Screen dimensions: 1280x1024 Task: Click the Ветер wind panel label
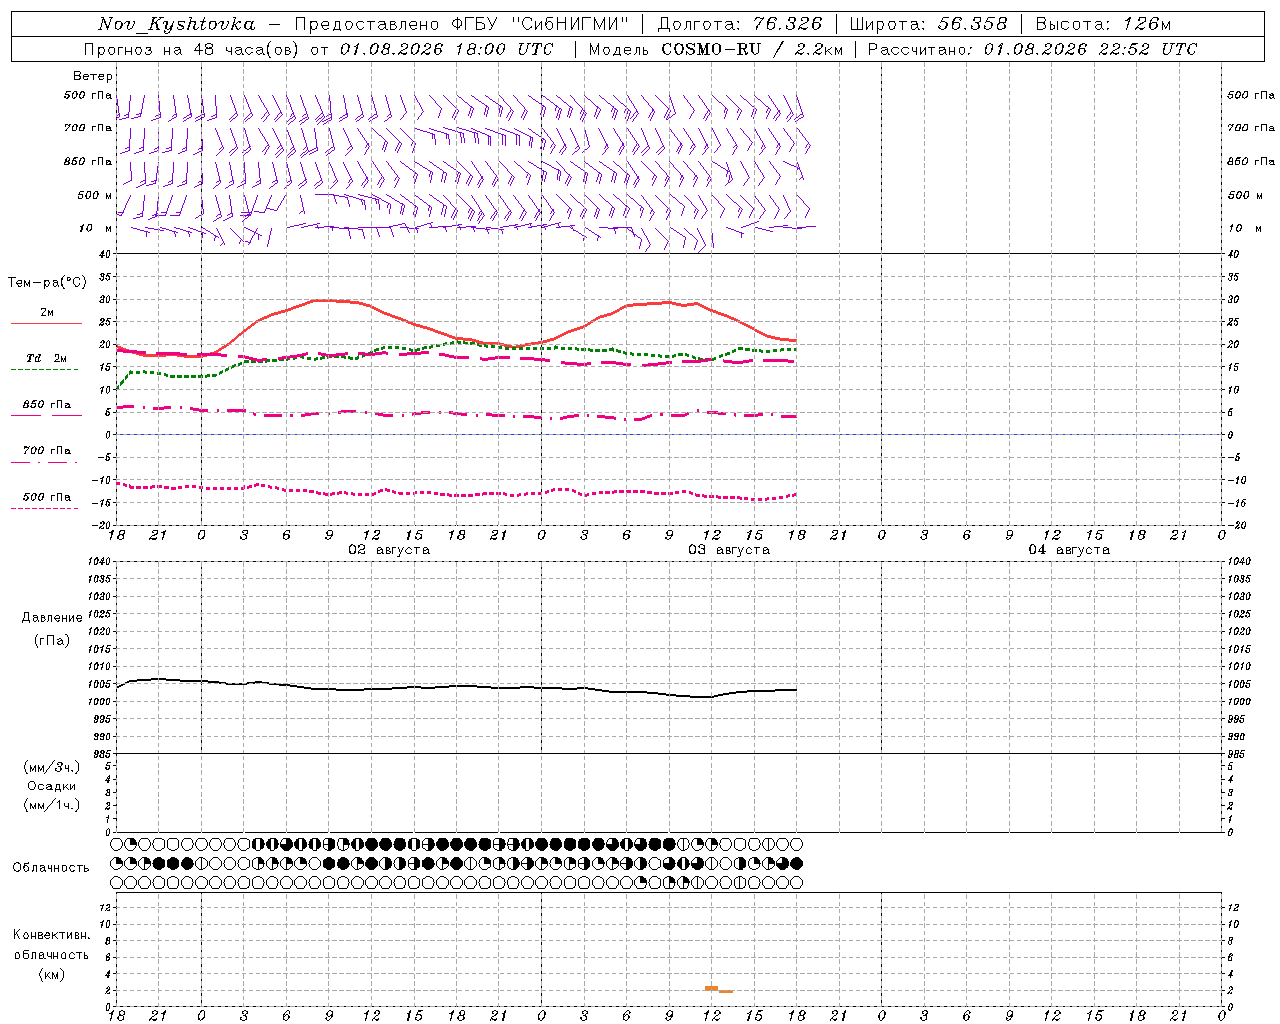tap(93, 76)
